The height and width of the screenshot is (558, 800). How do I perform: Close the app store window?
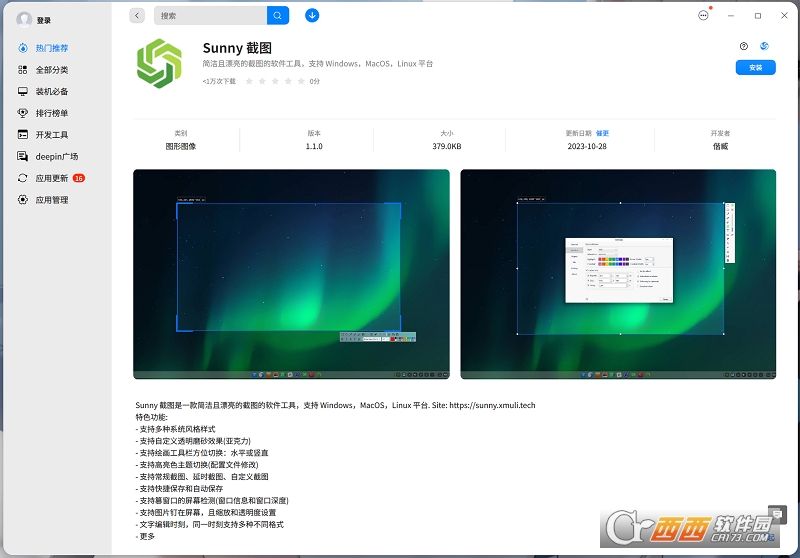pyautogui.click(x=784, y=15)
